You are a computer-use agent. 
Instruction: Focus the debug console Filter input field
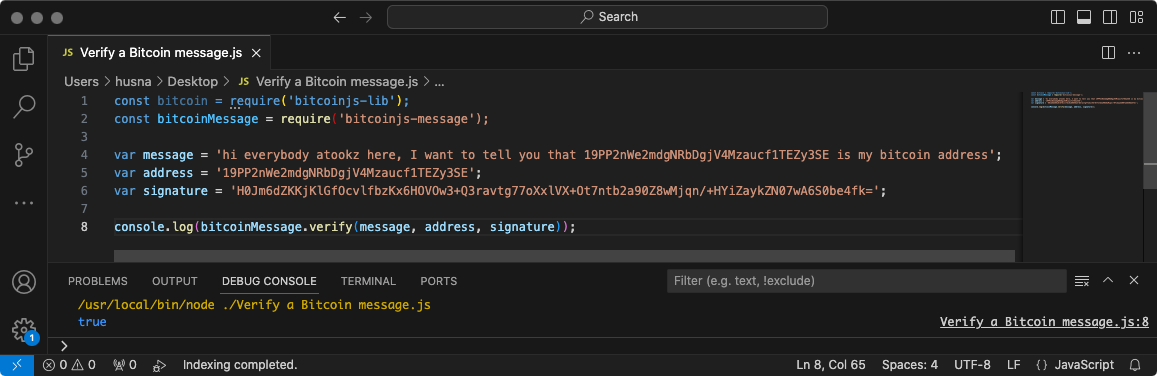coord(866,281)
